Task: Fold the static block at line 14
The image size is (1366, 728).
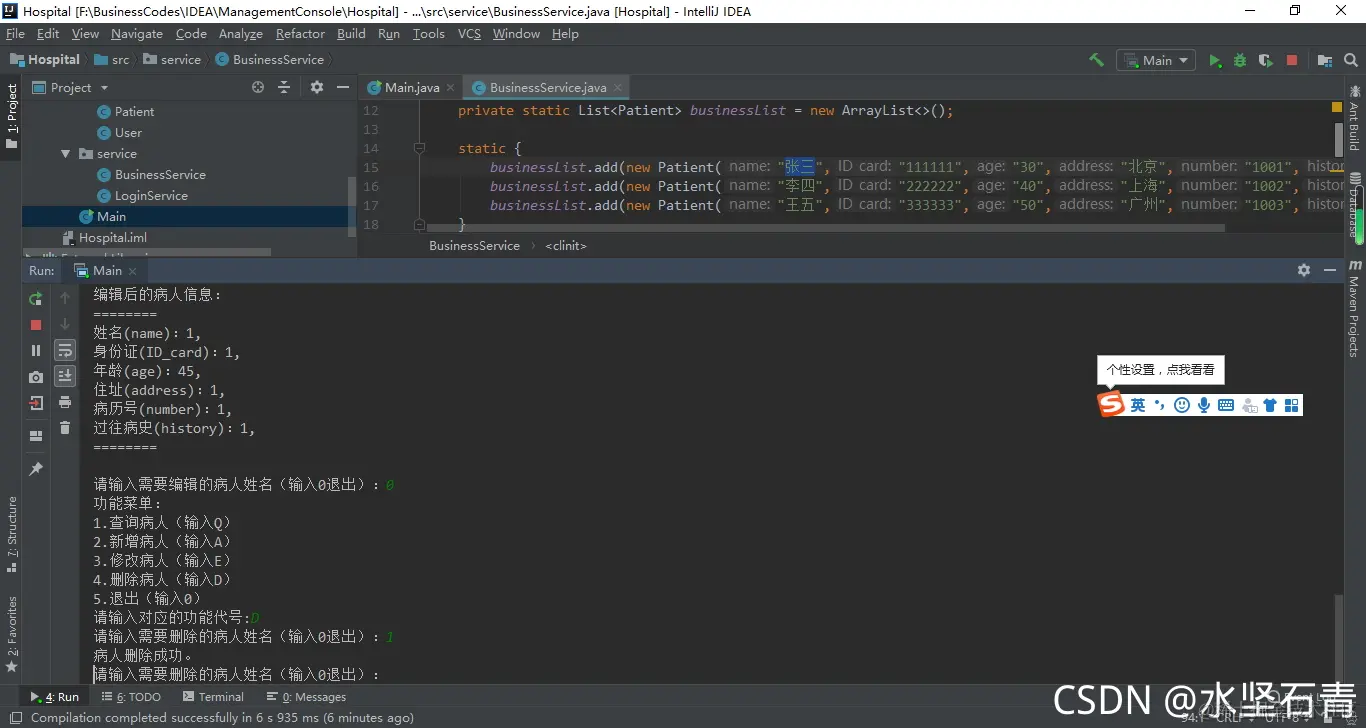Action: tap(419, 148)
